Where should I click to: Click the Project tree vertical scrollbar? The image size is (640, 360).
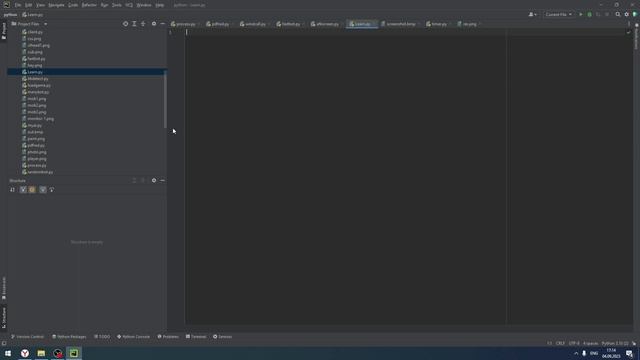click(165, 99)
